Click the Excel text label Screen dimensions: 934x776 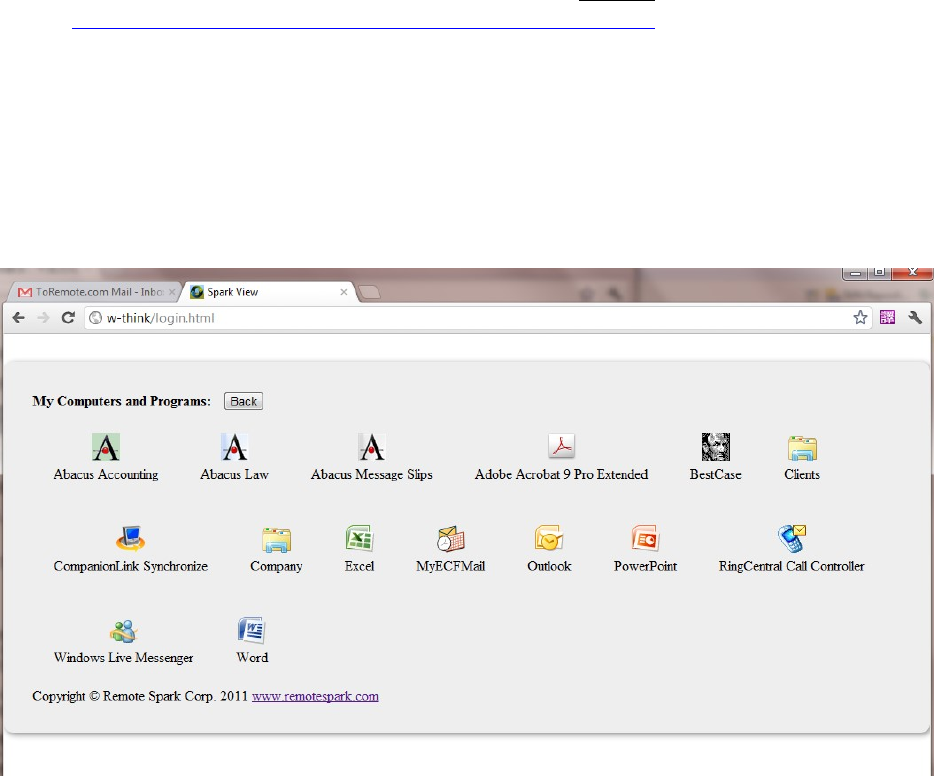359,566
